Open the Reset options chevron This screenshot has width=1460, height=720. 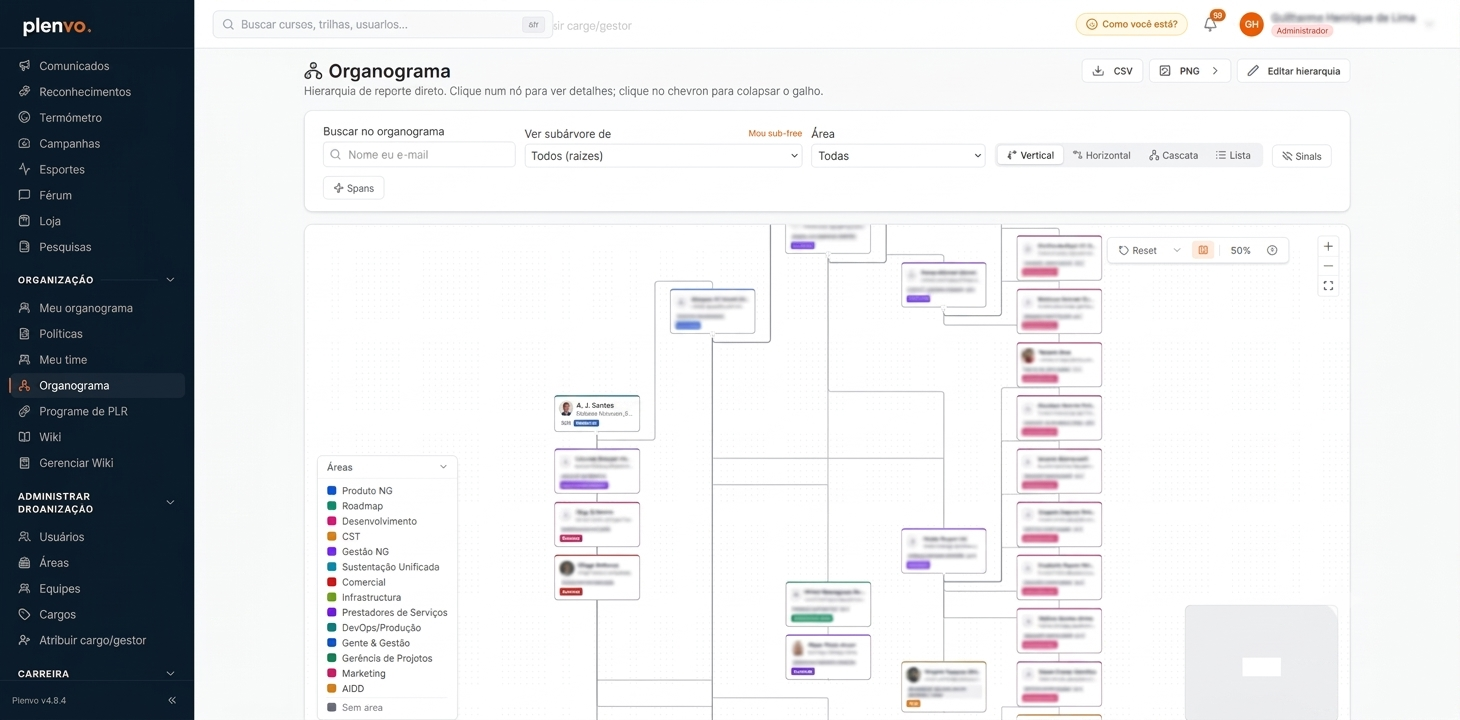tap(1176, 250)
